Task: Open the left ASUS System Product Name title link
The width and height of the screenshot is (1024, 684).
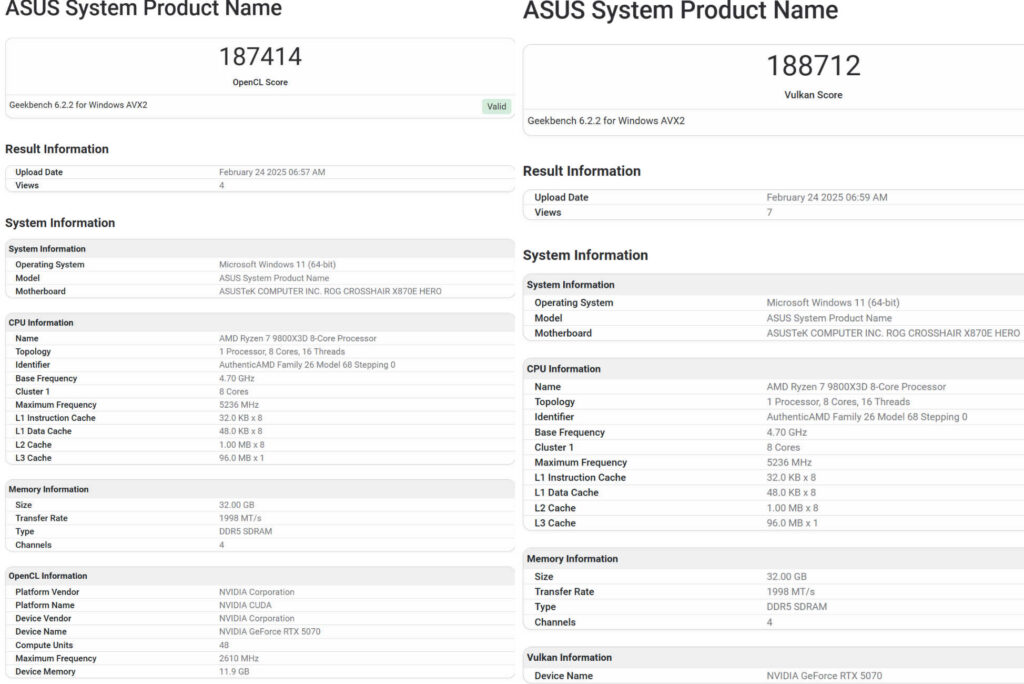Action: [143, 10]
